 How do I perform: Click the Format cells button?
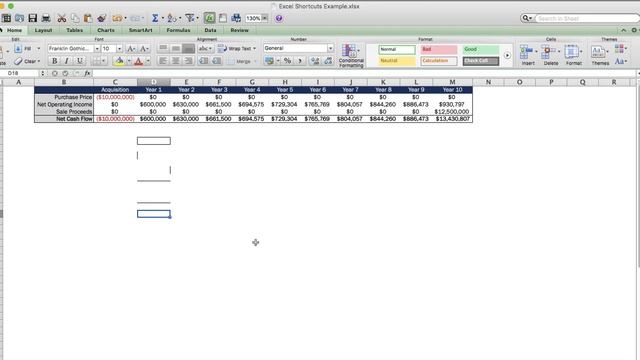click(573, 55)
